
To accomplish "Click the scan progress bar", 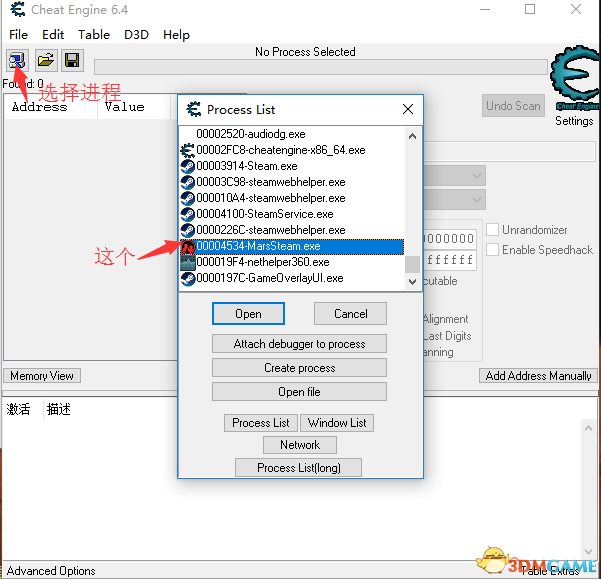I will pos(321,67).
